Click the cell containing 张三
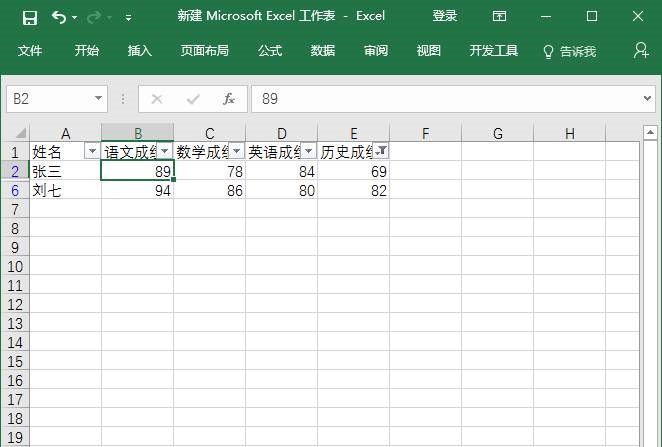Viewport: 662px width, 447px height. pyautogui.click(x=65, y=171)
